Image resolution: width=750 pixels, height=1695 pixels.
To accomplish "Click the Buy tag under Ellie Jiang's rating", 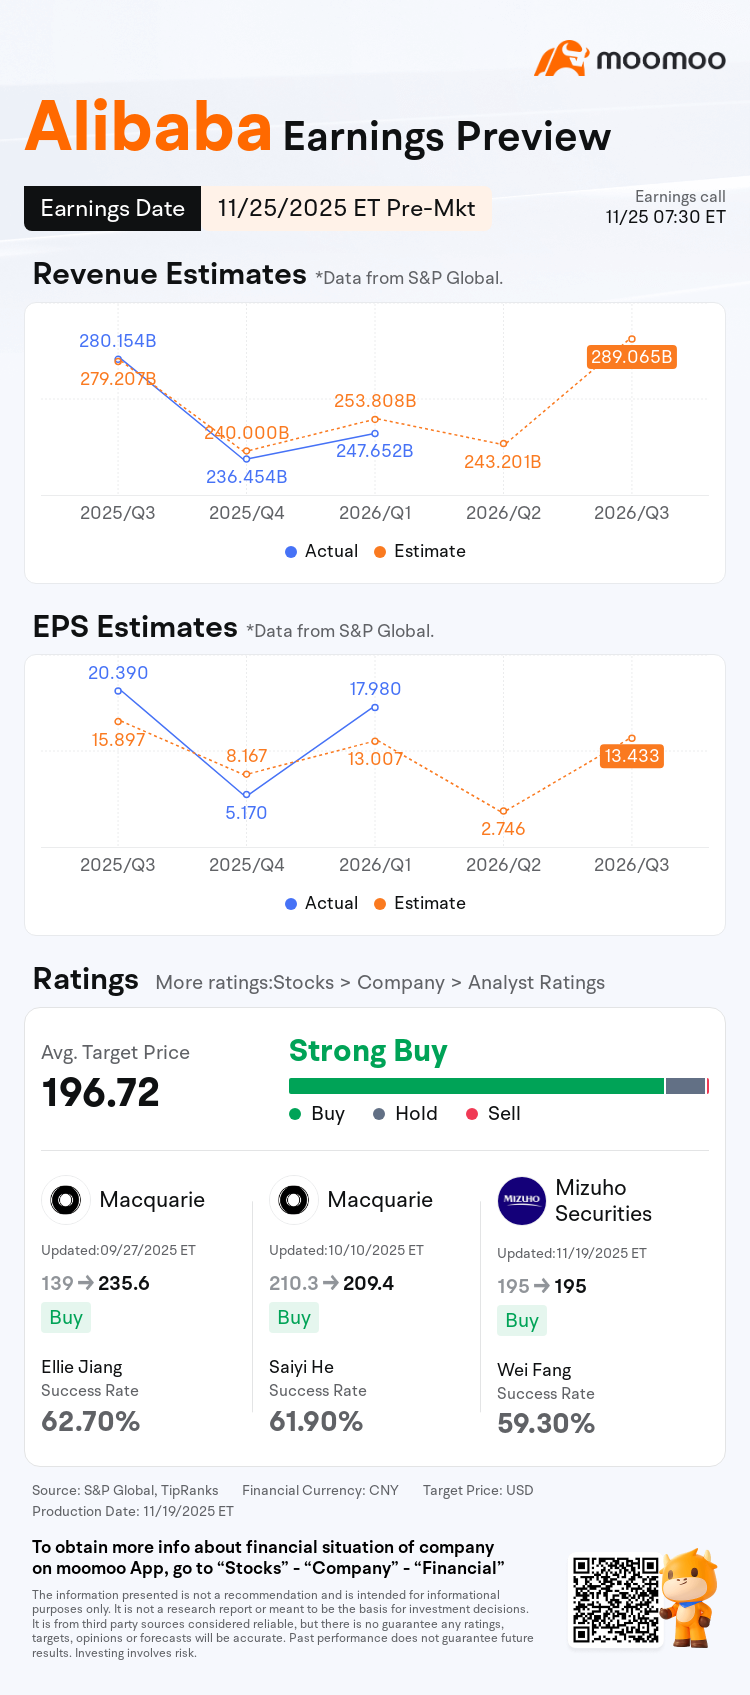I will pyautogui.click(x=66, y=1317).
